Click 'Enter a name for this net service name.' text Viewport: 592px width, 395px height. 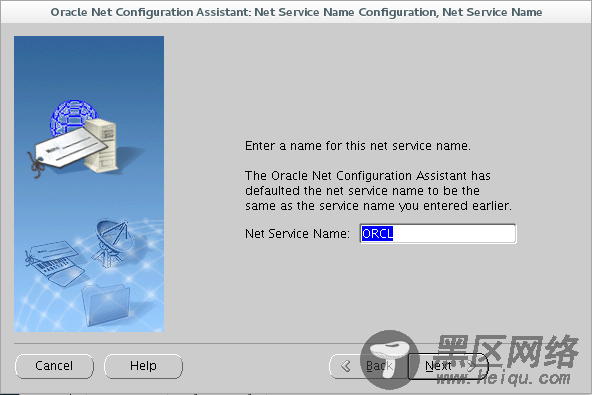(x=358, y=146)
